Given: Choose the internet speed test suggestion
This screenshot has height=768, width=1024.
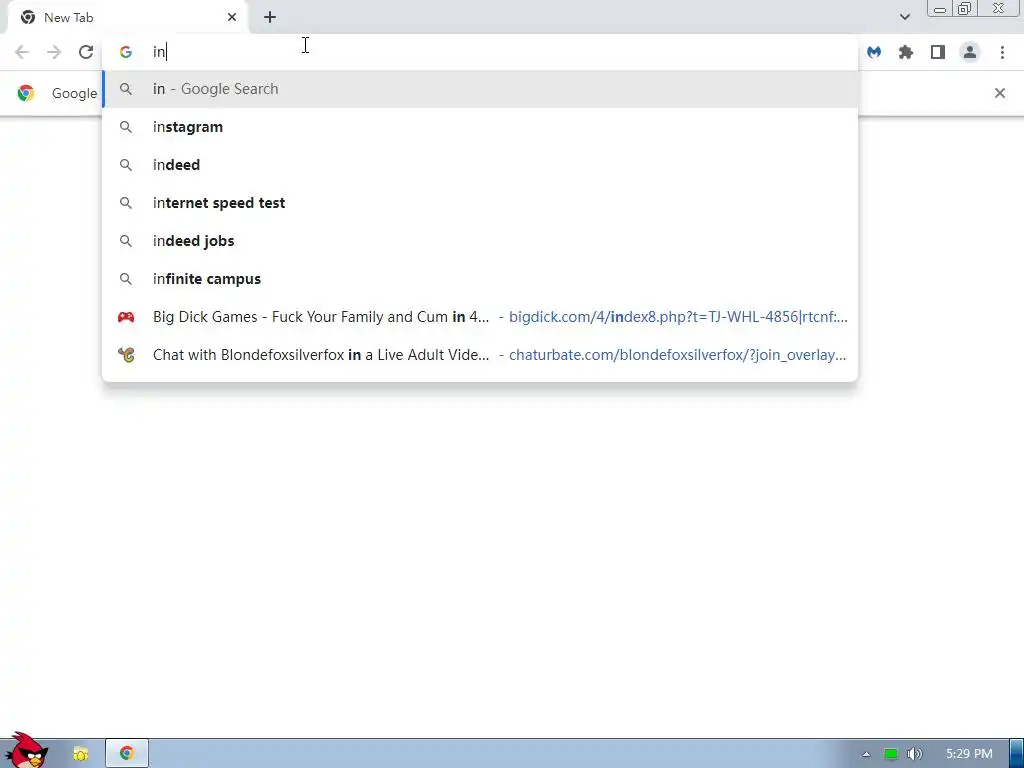Looking at the screenshot, I should click(480, 202).
